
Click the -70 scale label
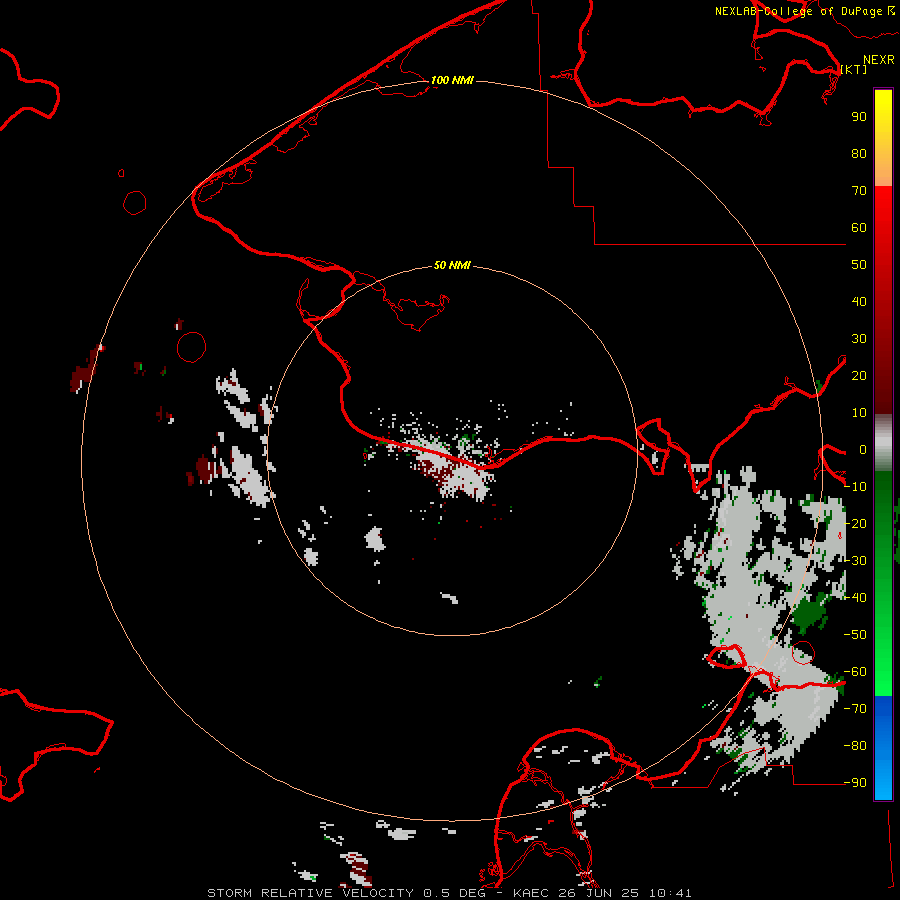point(856,709)
